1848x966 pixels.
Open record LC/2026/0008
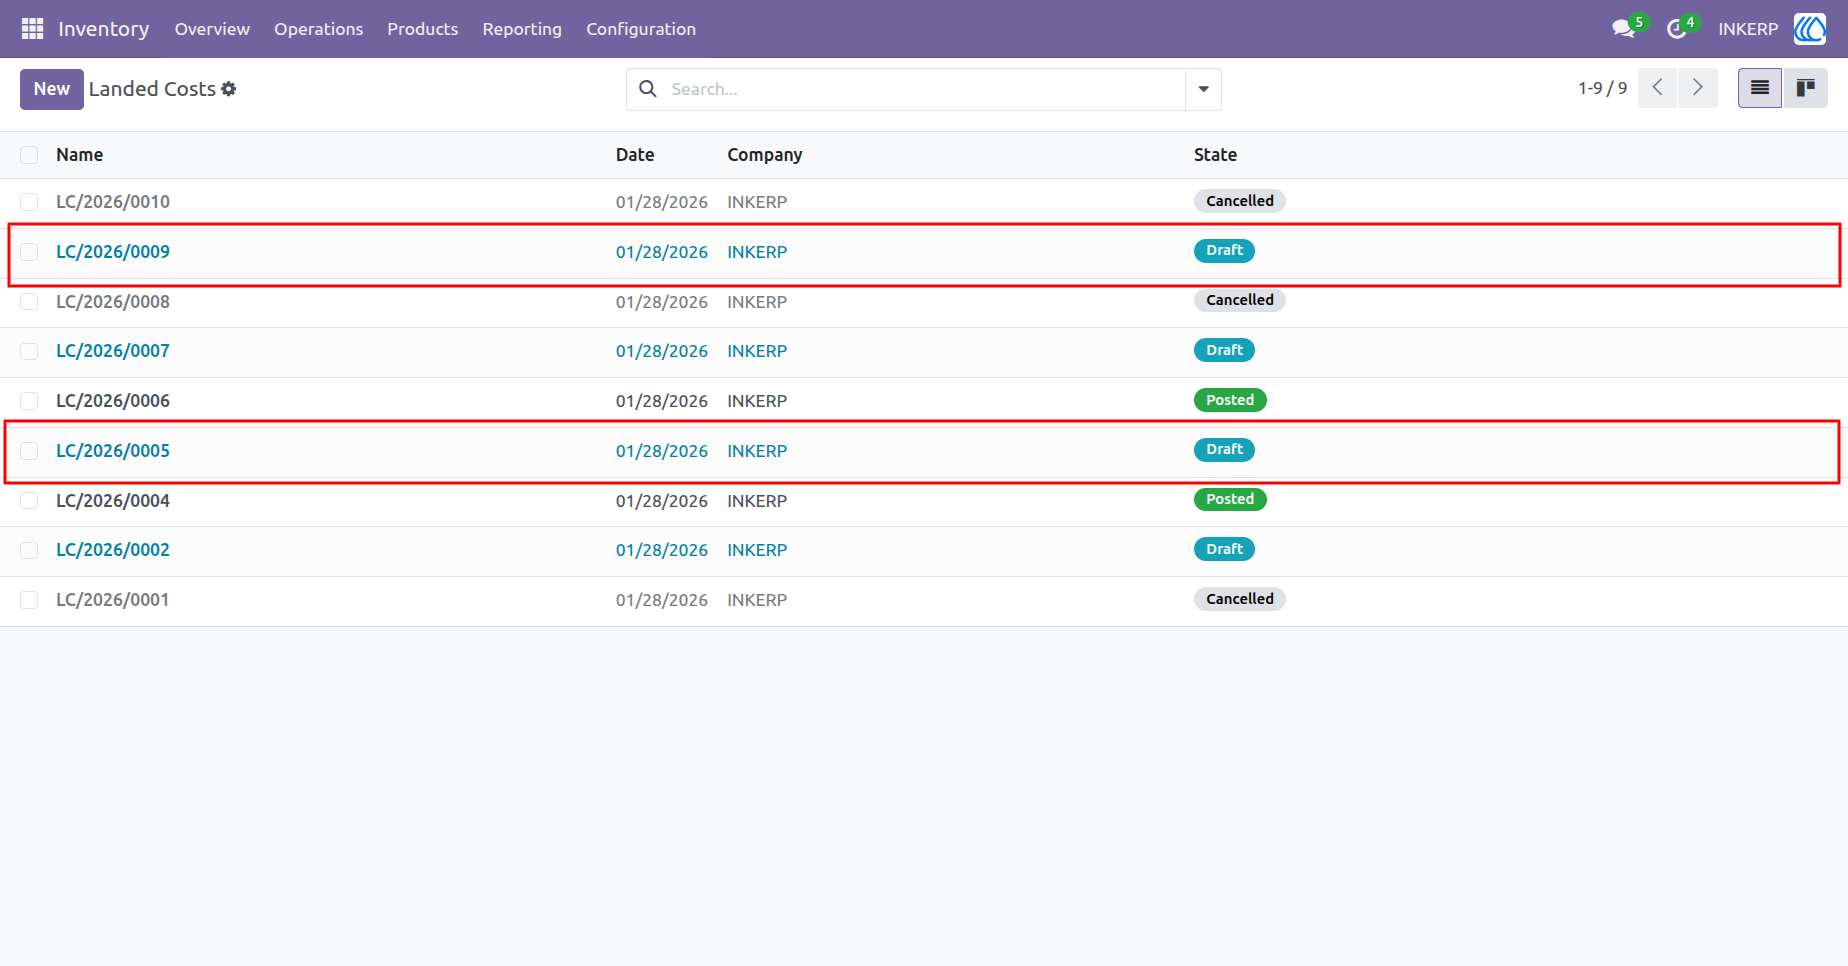(x=113, y=302)
